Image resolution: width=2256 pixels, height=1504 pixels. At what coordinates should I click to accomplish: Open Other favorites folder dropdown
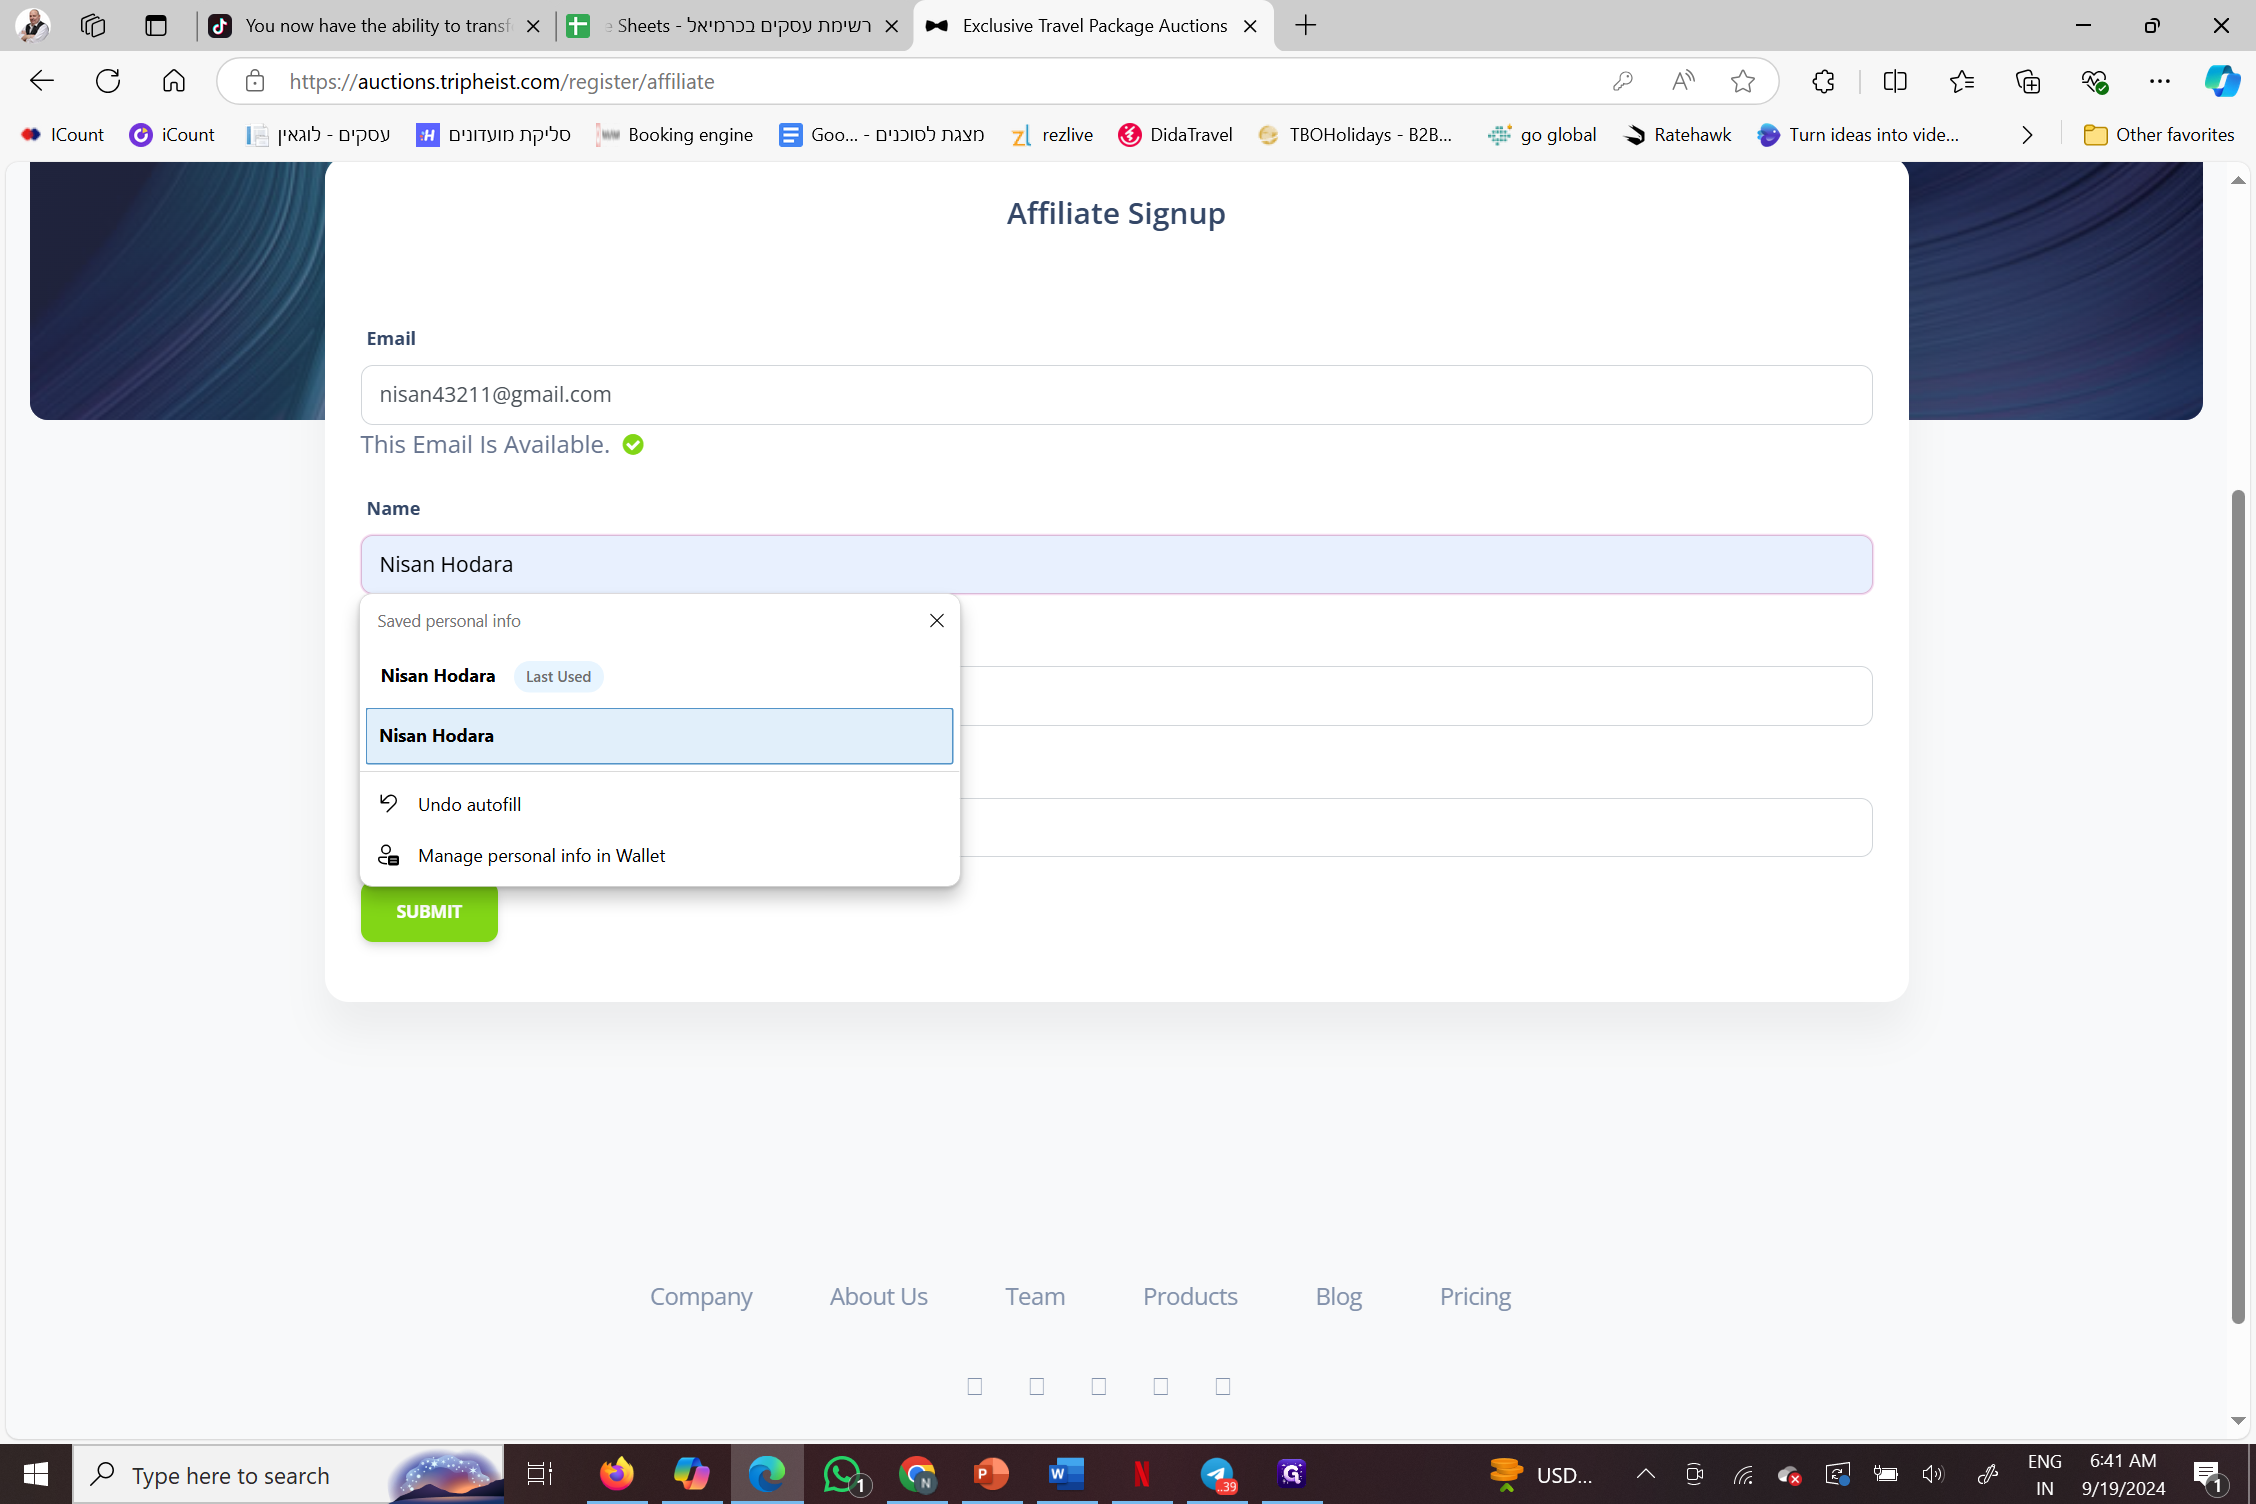click(2158, 135)
